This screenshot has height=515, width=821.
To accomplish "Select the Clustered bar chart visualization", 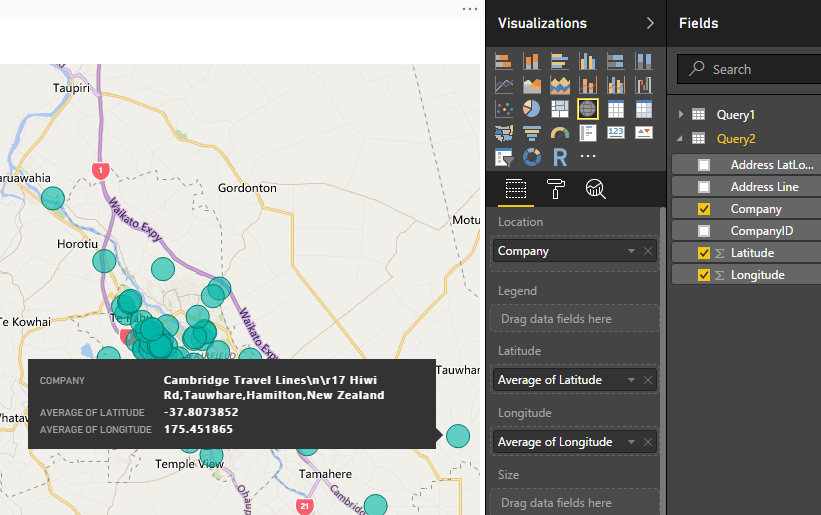I will (x=560, y=61).
